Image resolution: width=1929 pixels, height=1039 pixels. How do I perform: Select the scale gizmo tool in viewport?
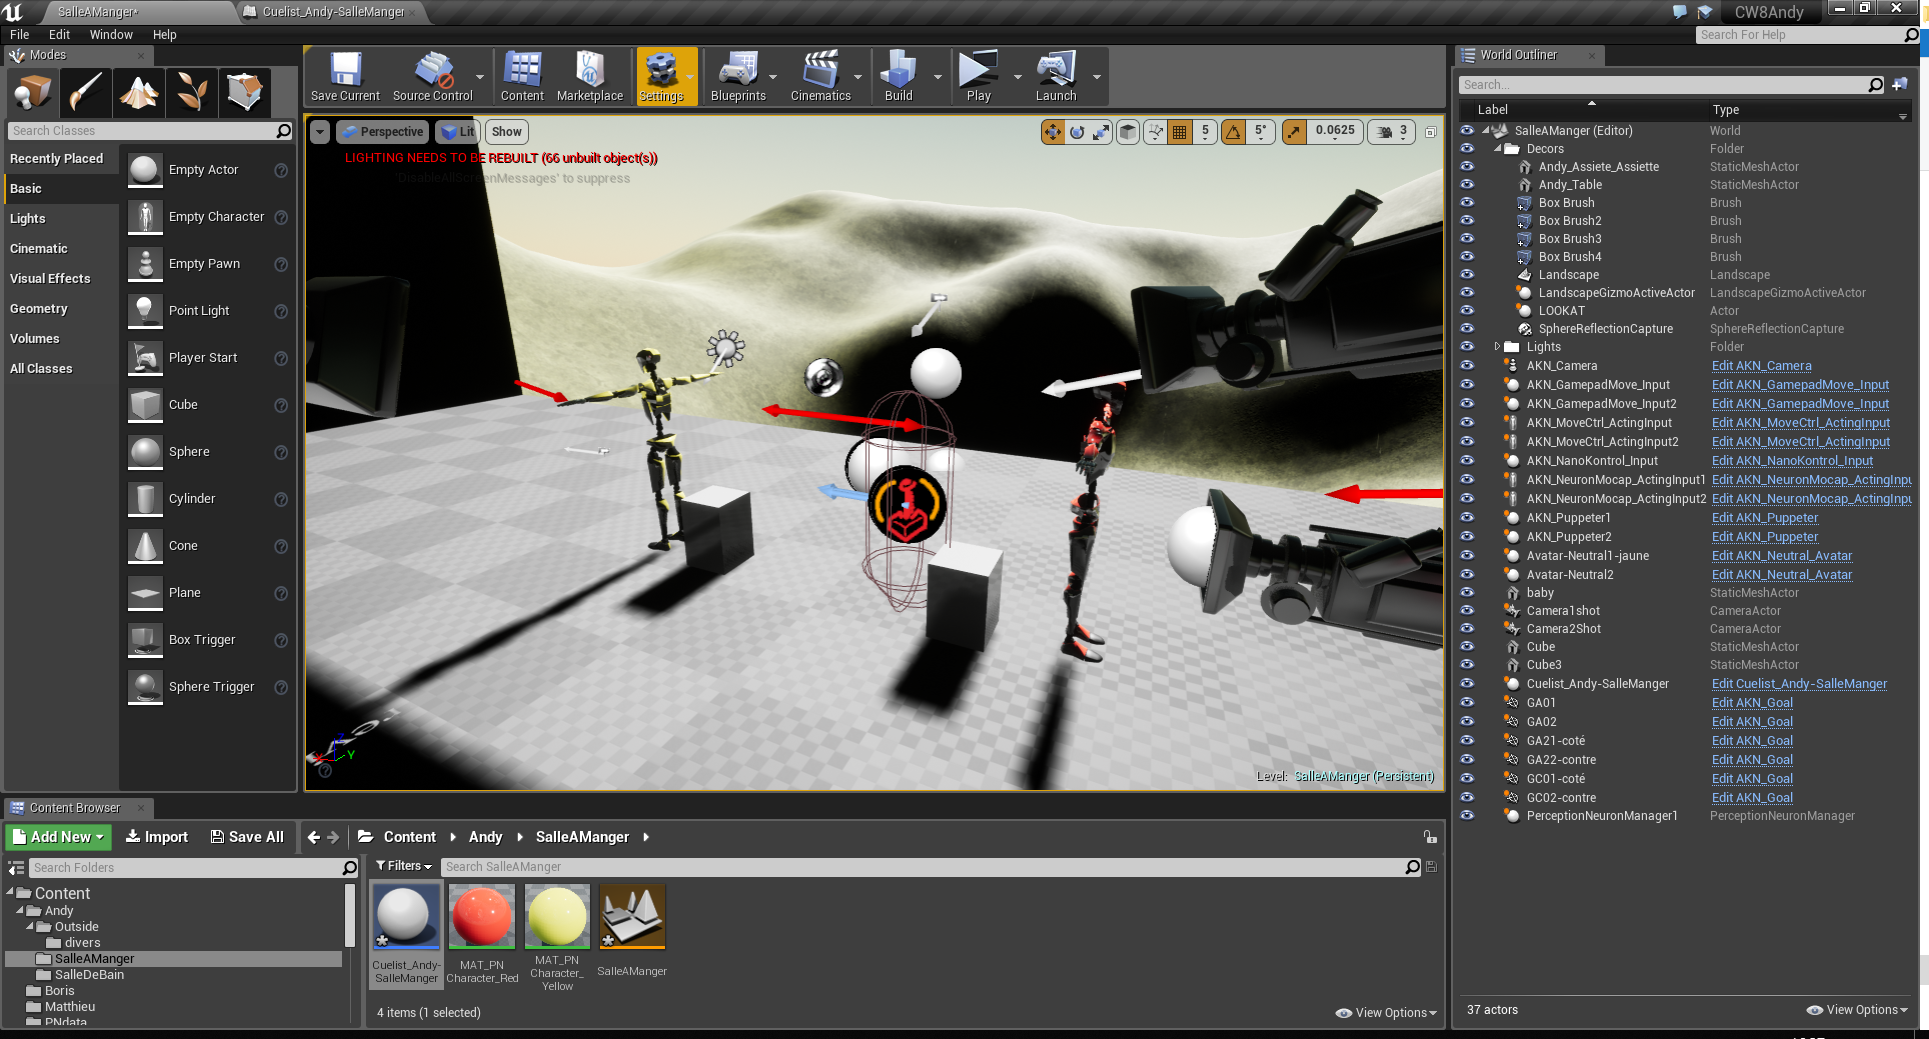1101,132
